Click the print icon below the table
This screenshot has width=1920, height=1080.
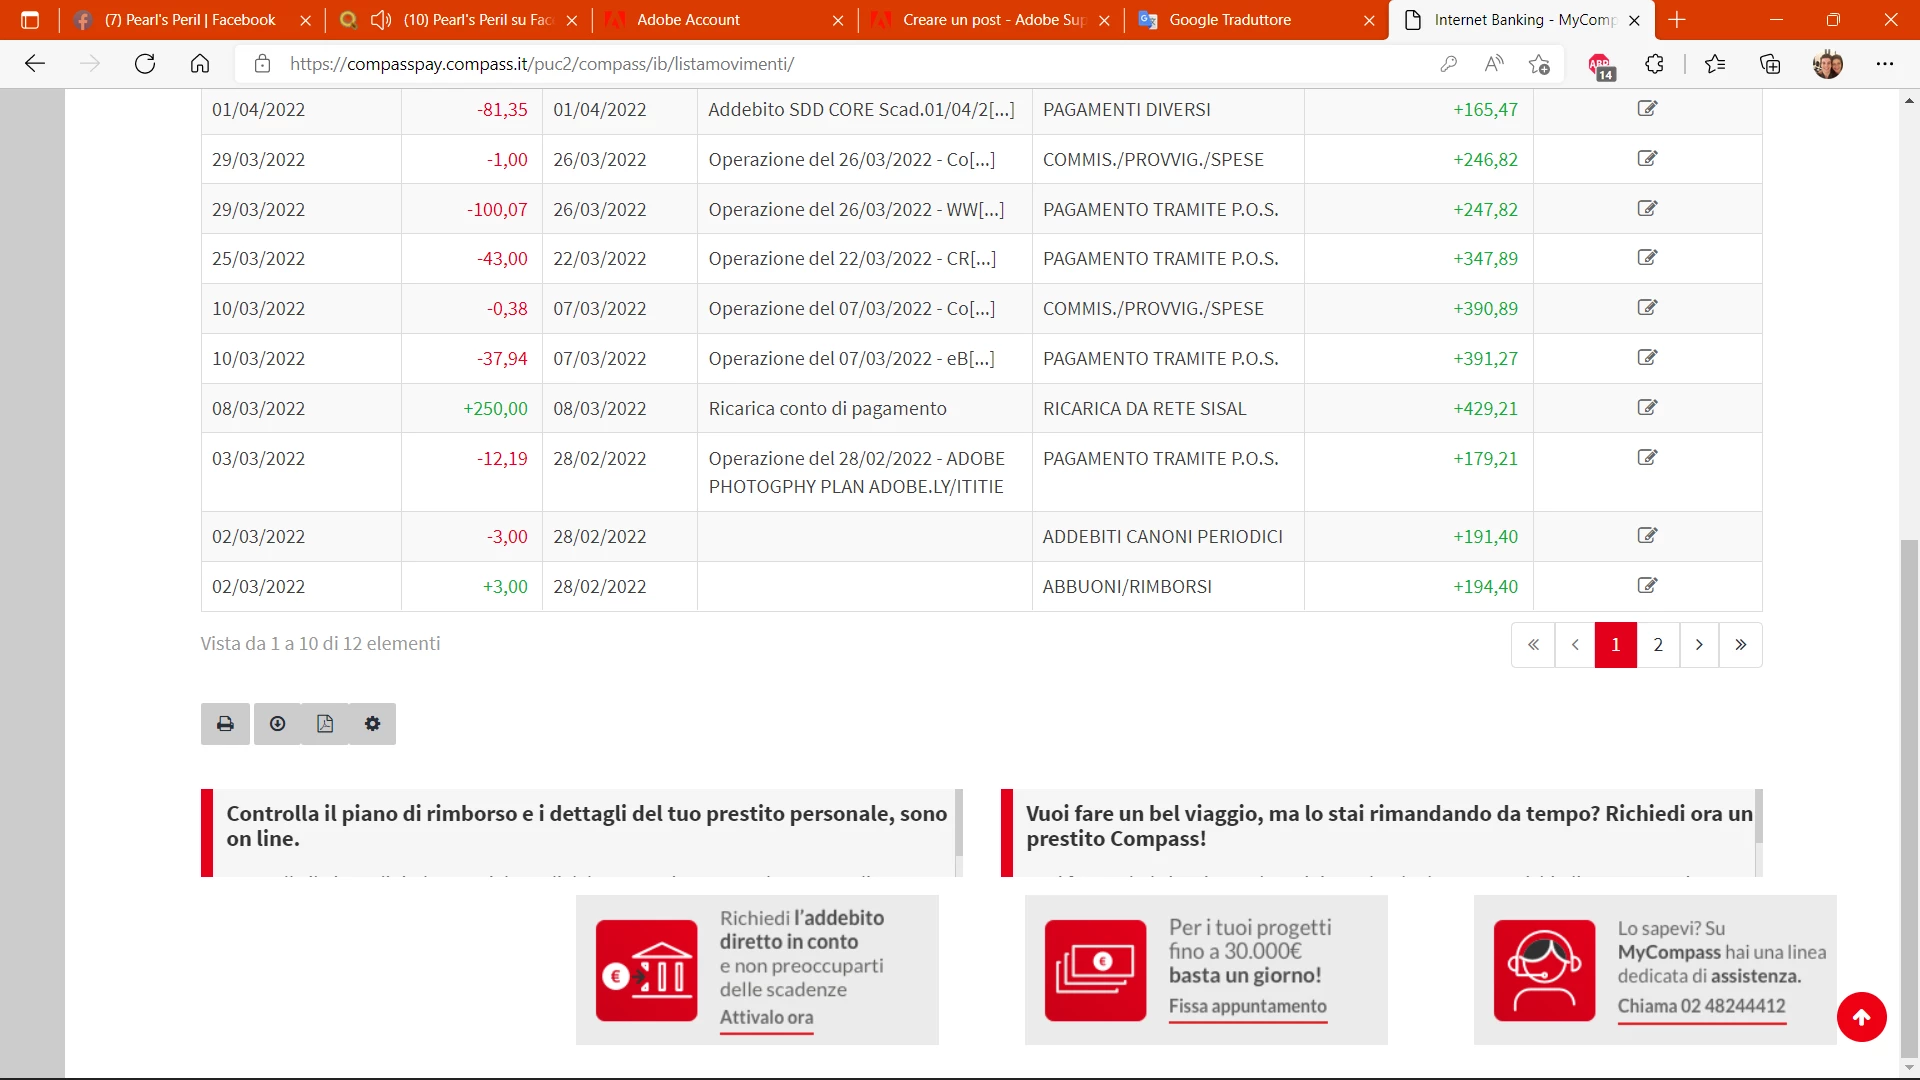point(225,724)
